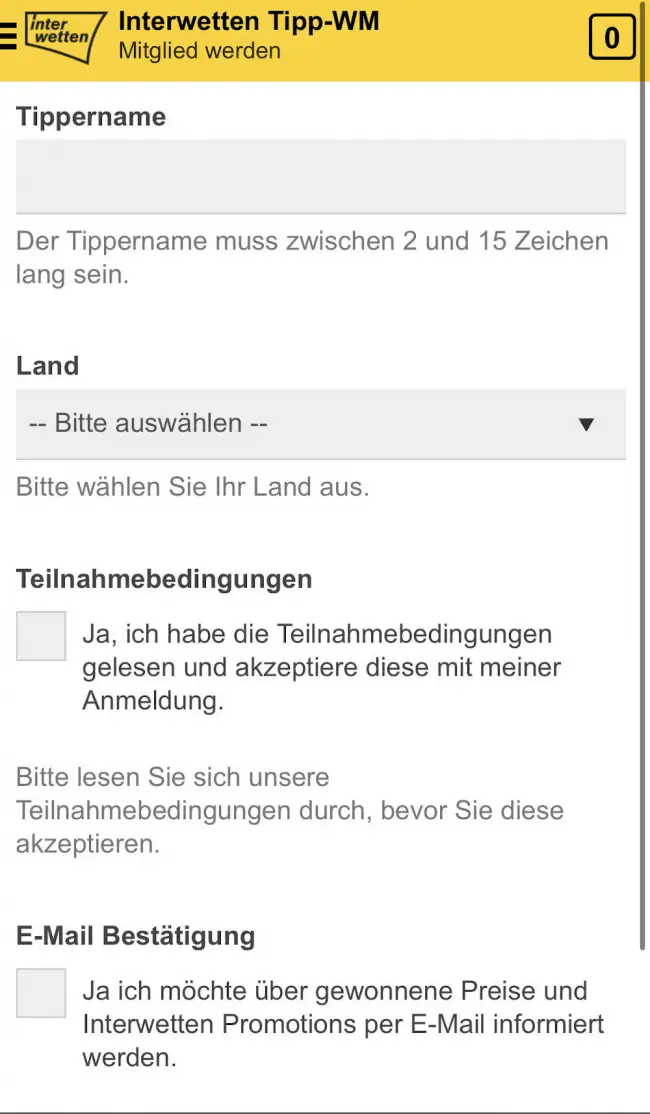
Task: Click the Tippername length hint text
Action: tap(311, 257)
